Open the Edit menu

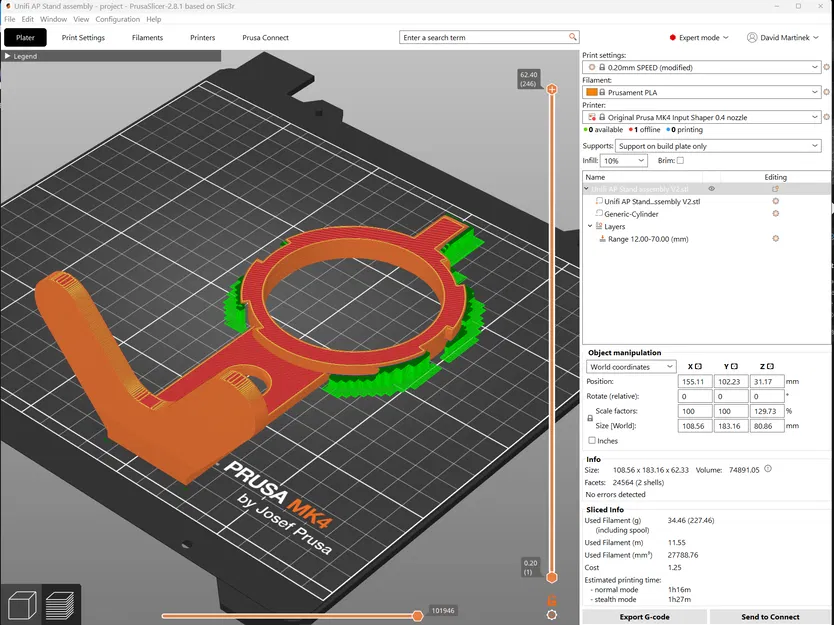[x=28, y=19]
